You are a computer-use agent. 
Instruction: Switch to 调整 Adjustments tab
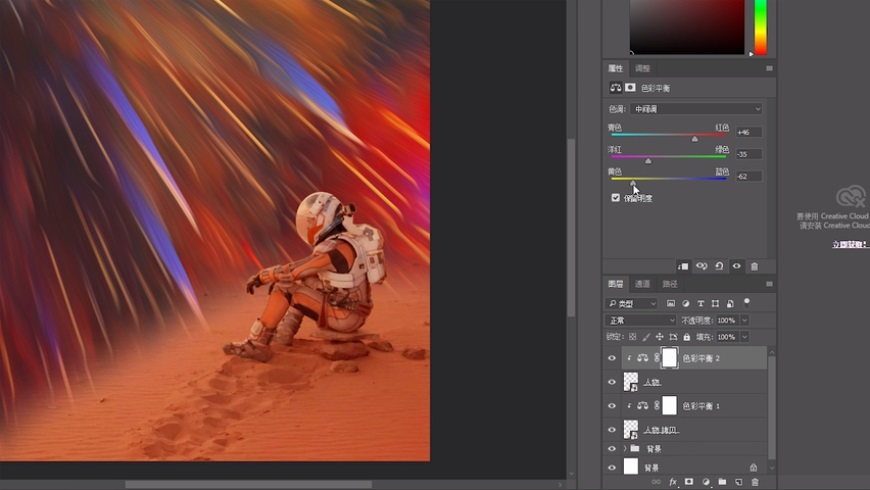643,68
